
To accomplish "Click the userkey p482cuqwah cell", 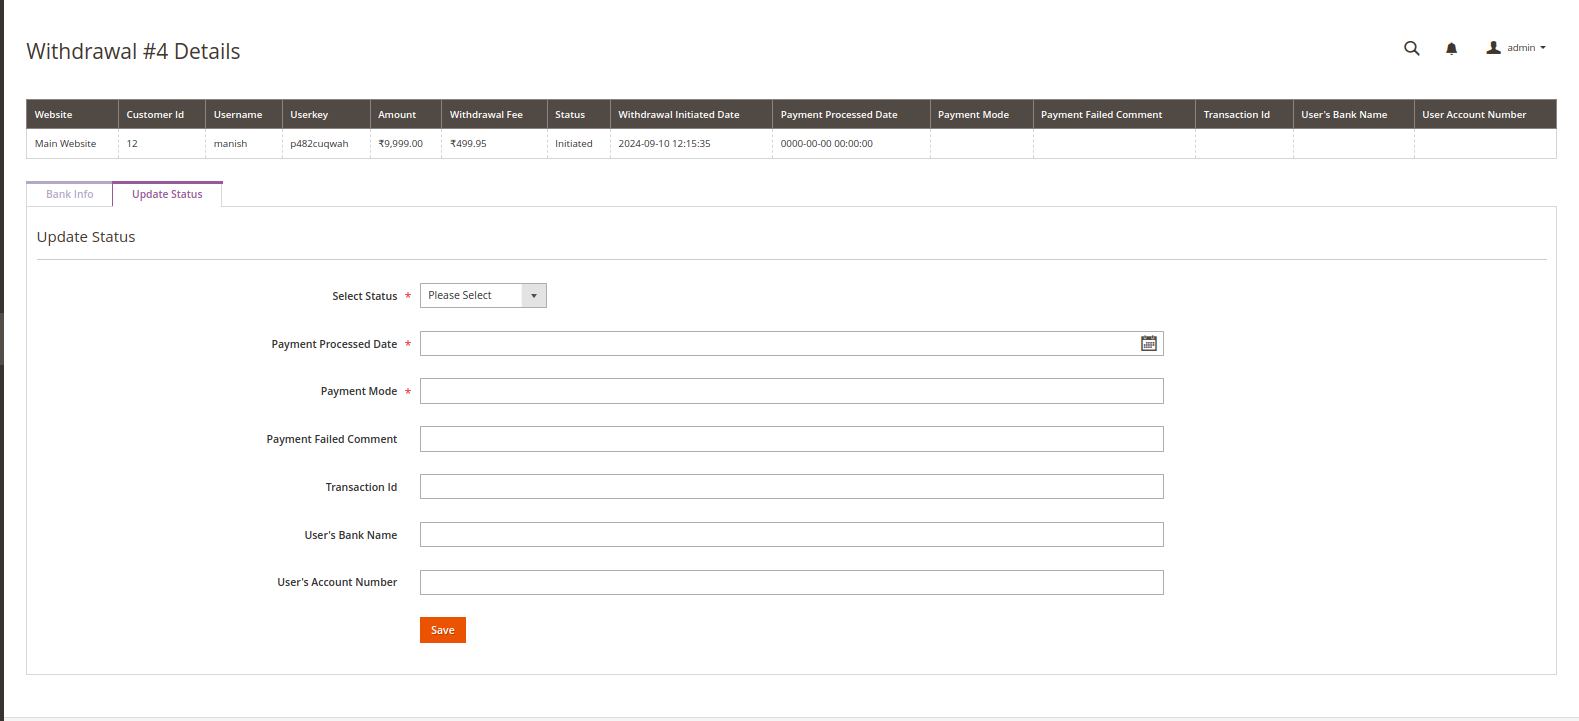I will tap(319, 144).
